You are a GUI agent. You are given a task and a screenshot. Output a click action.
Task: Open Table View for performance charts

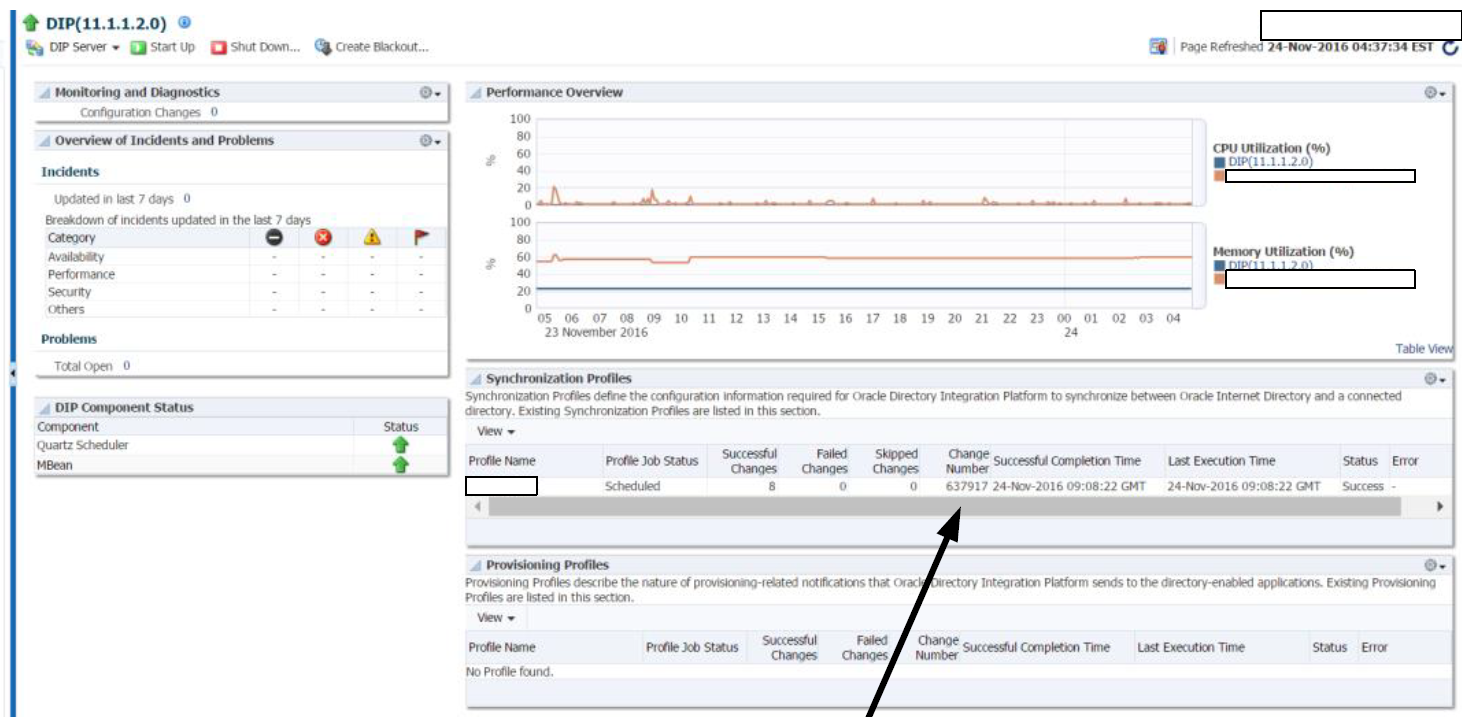pyautogui.click(x=1423, y=350)
